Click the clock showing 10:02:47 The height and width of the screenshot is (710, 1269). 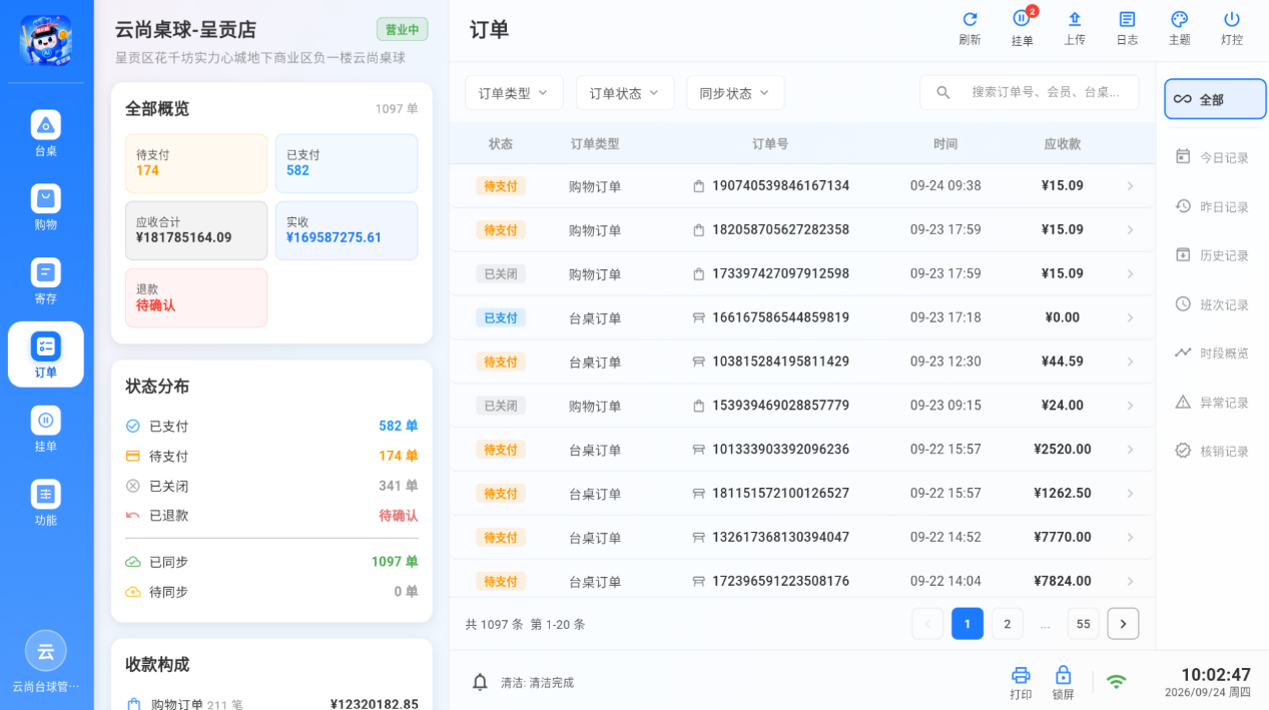point(1215,675)
